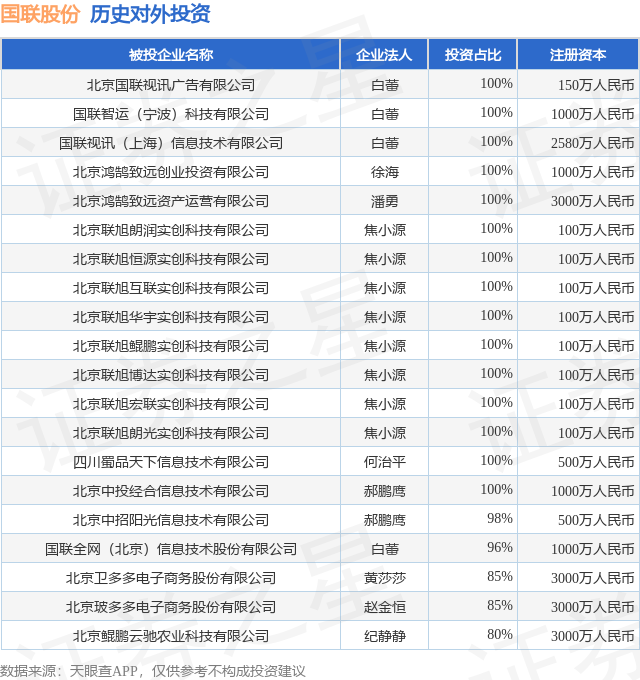Select company 北京联旭朗润实创科技有限公司

click(171, 230)
